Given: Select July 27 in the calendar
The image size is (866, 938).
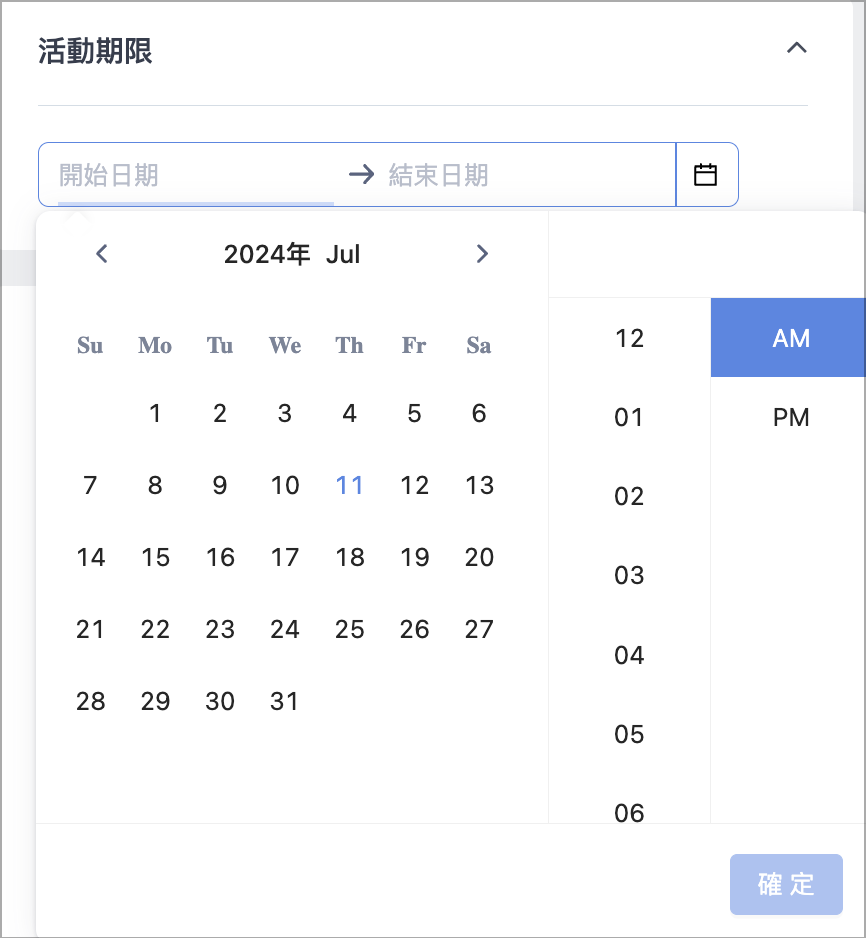Looking at the screenshot, I should point(479,629).
